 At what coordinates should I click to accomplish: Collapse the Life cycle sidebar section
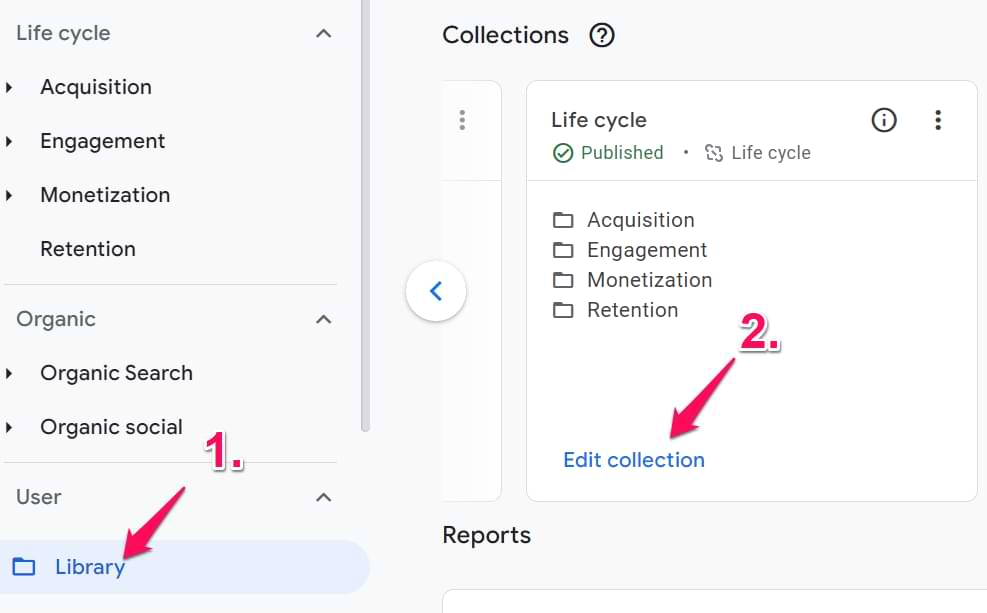pos(323,33)
